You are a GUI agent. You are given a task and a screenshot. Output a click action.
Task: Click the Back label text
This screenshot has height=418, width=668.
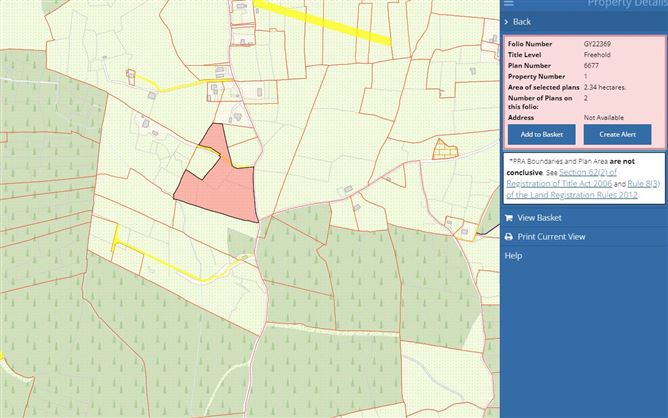pos(522,21)
